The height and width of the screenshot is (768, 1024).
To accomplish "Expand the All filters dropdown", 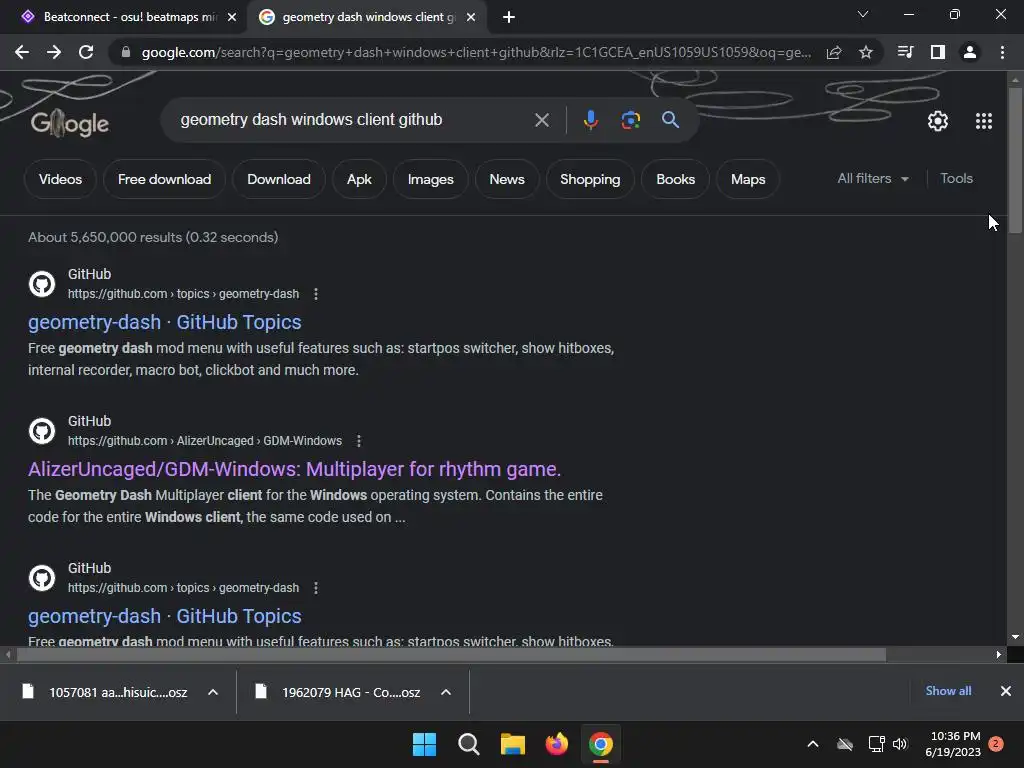I will coord(872,178).
